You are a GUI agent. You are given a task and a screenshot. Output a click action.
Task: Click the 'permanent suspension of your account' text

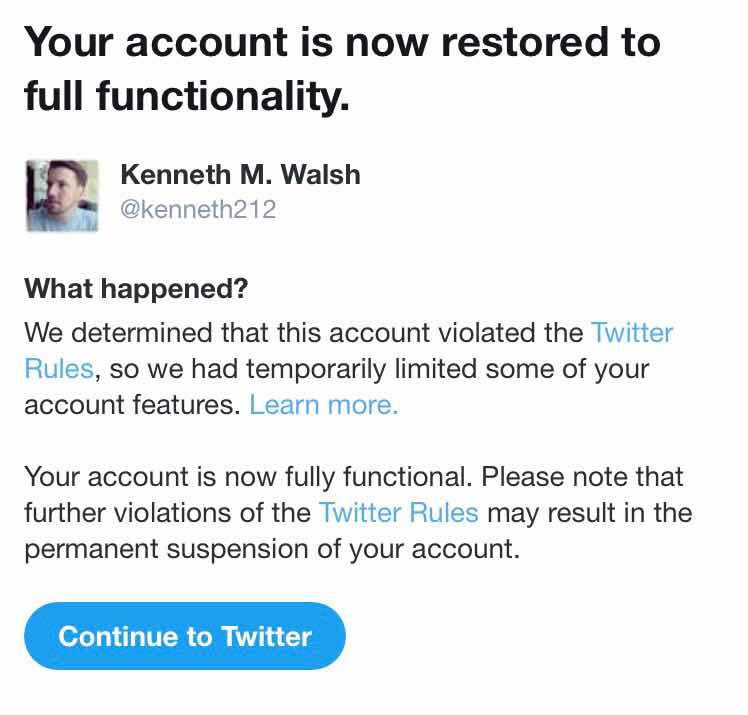(x=272, y=549)
